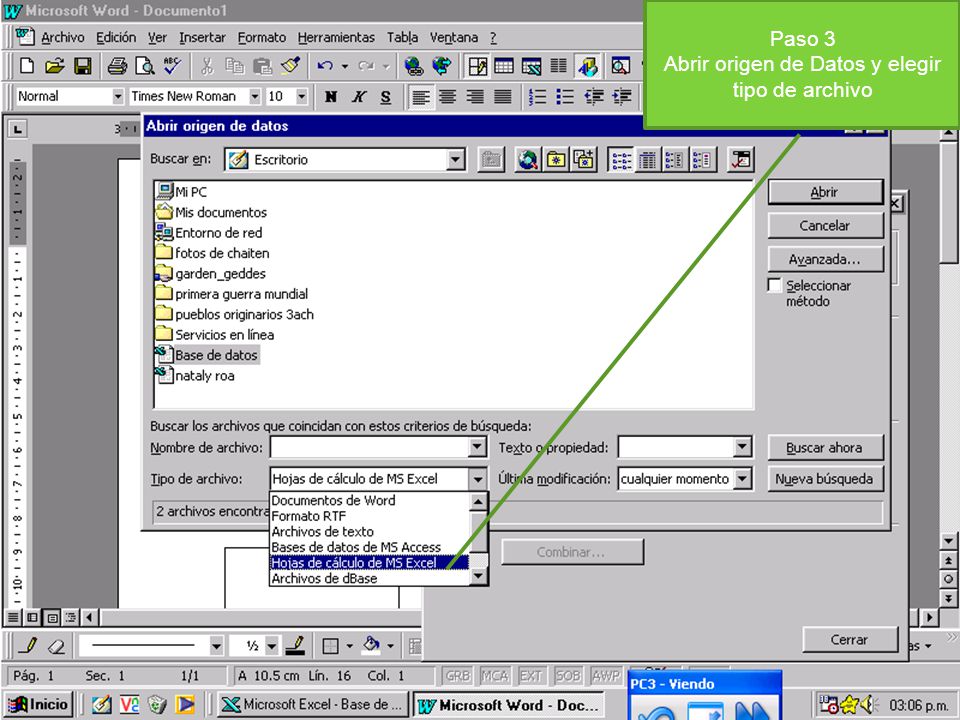This screenshot has width=960, height=720.
Task: Click Insert Excel worksheet icon
Action: (531, 66)
